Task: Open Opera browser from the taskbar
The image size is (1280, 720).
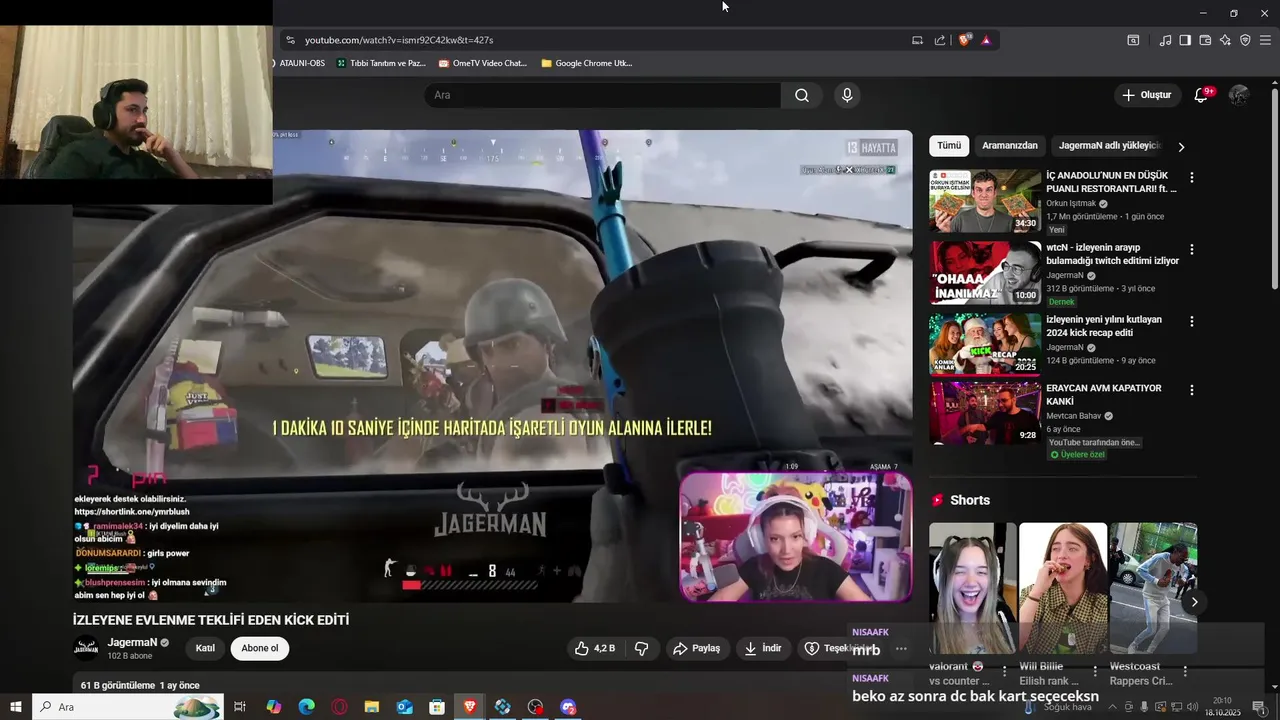Action: 340,707
